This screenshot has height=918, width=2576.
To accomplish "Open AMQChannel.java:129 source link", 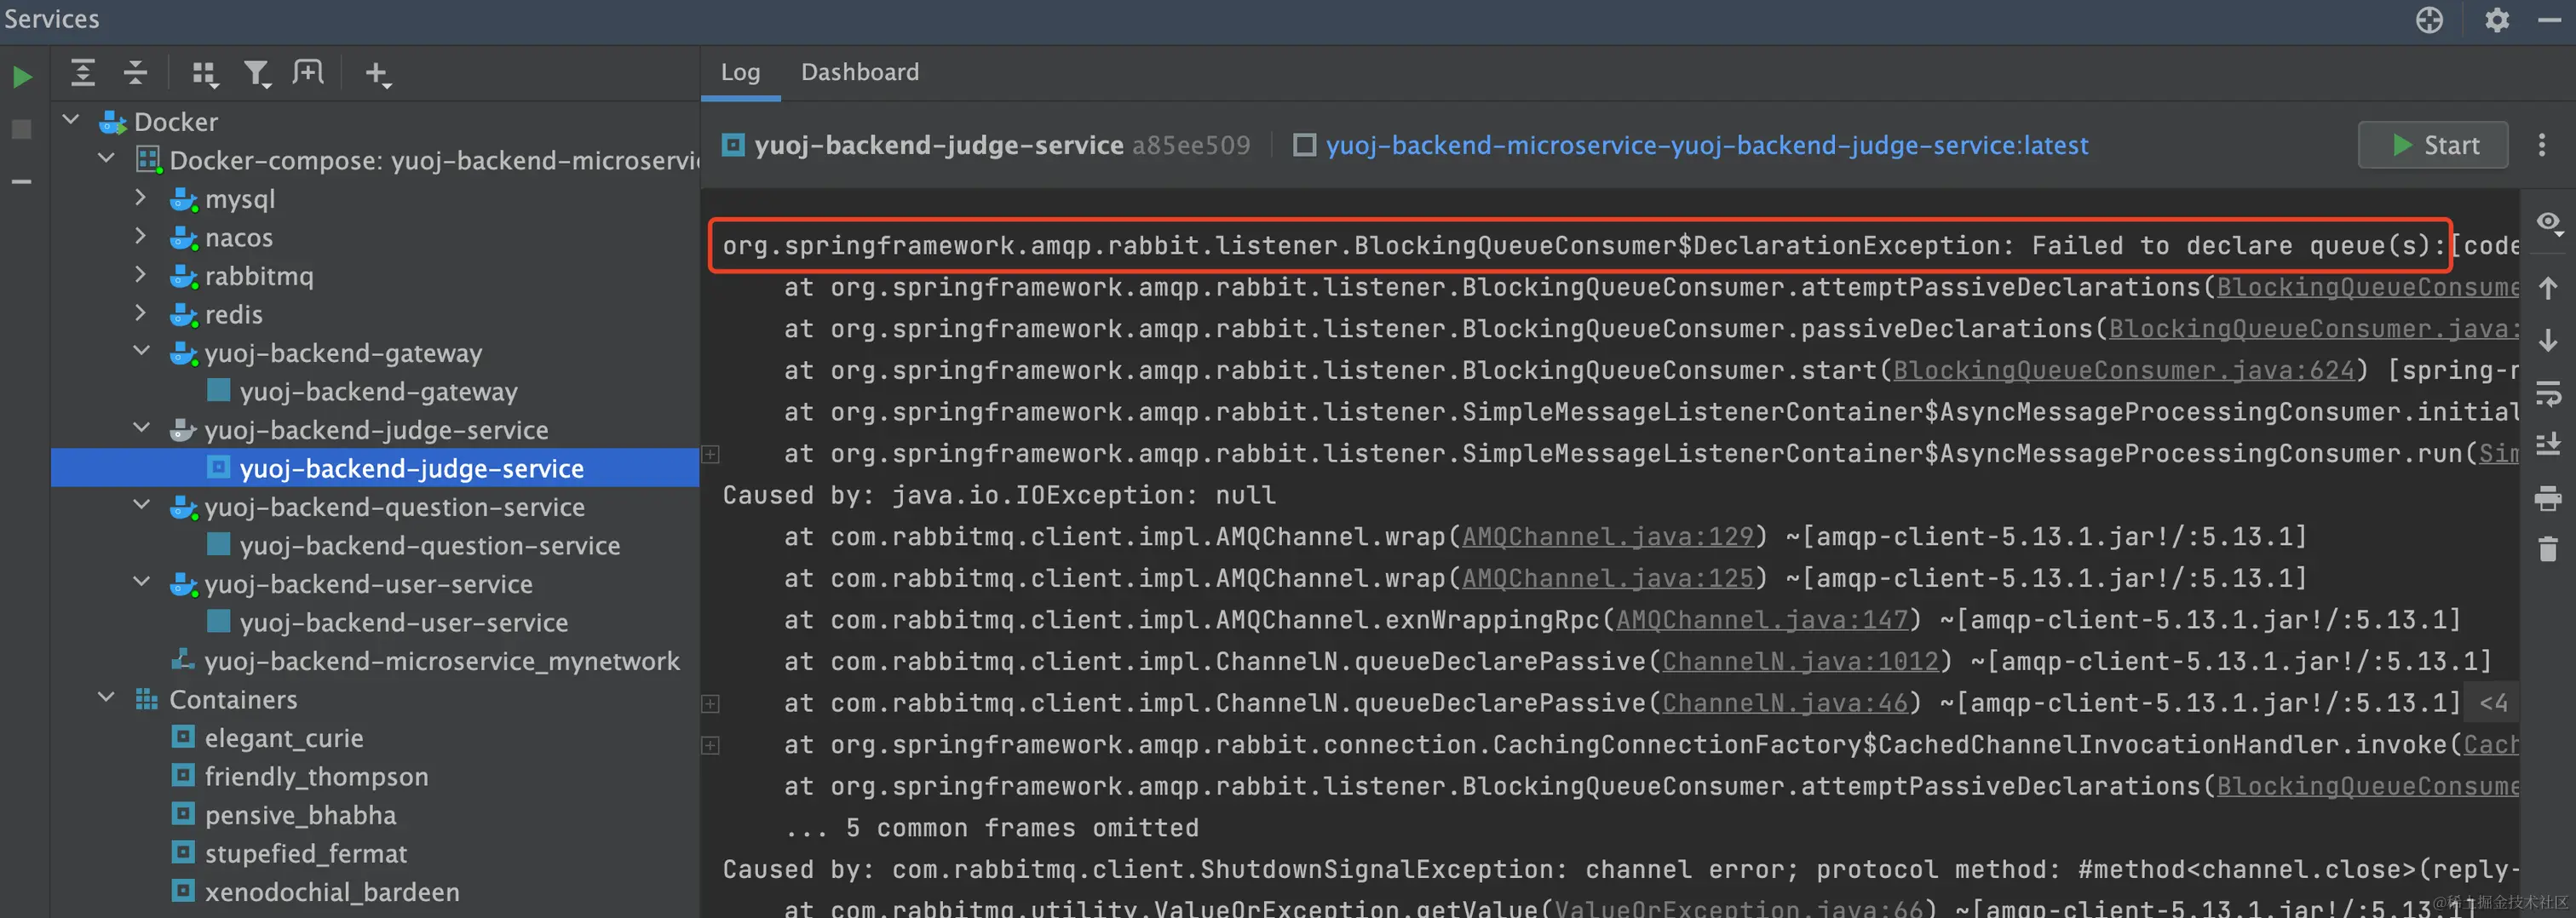I will point(1608,536).
